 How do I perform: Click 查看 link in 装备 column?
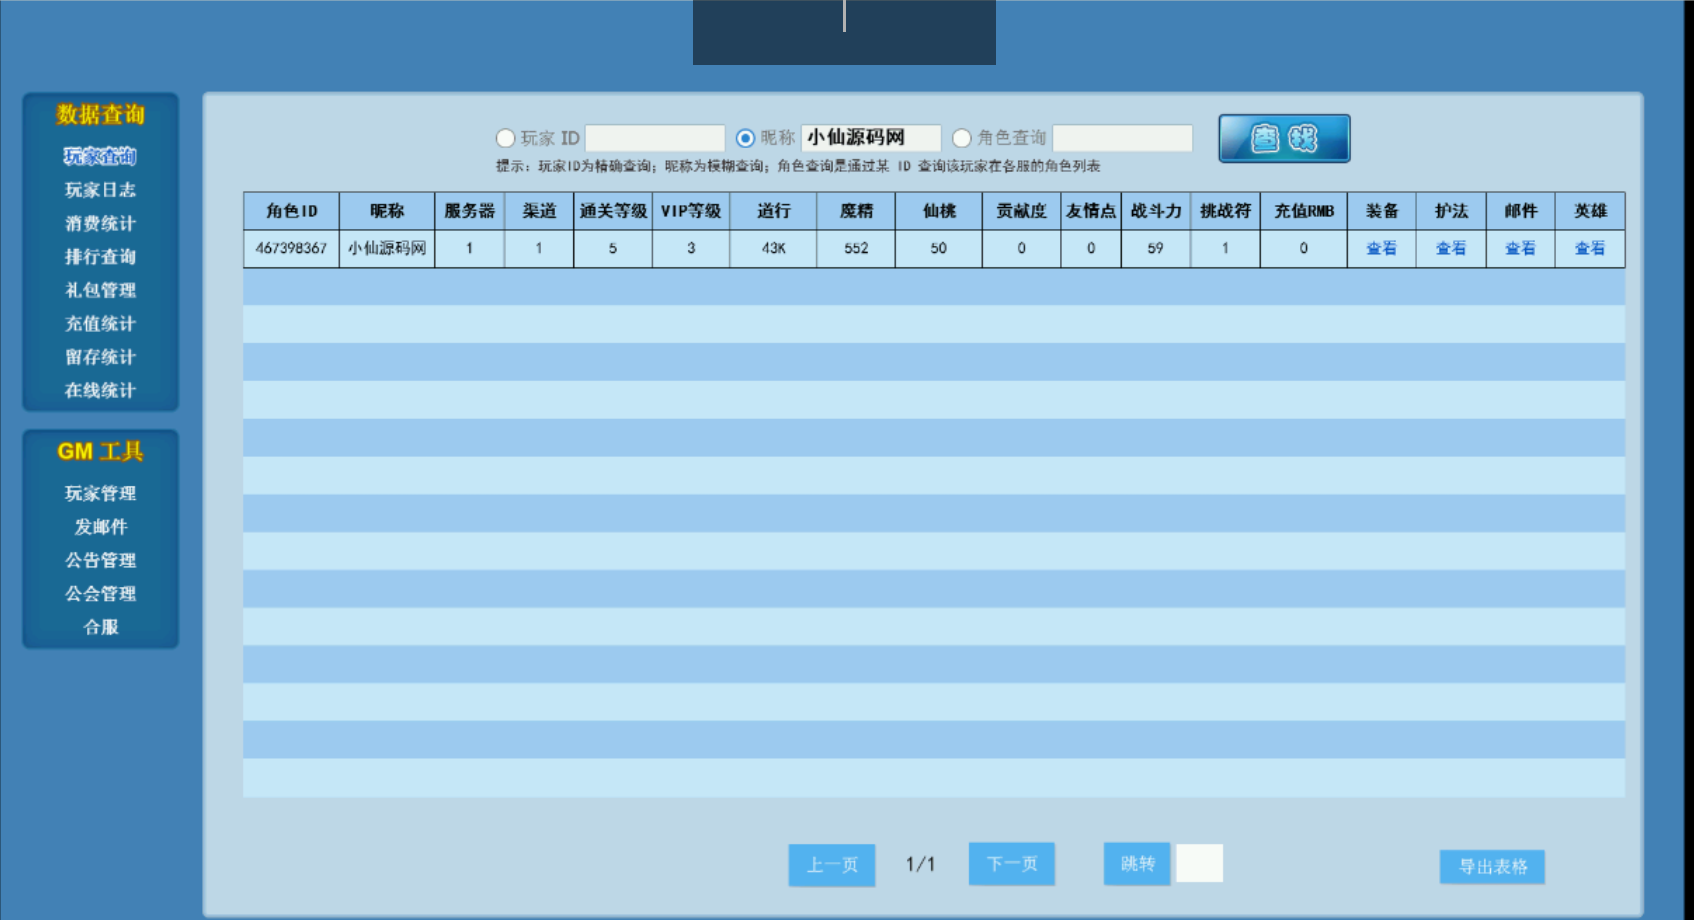click(1381, 248)
